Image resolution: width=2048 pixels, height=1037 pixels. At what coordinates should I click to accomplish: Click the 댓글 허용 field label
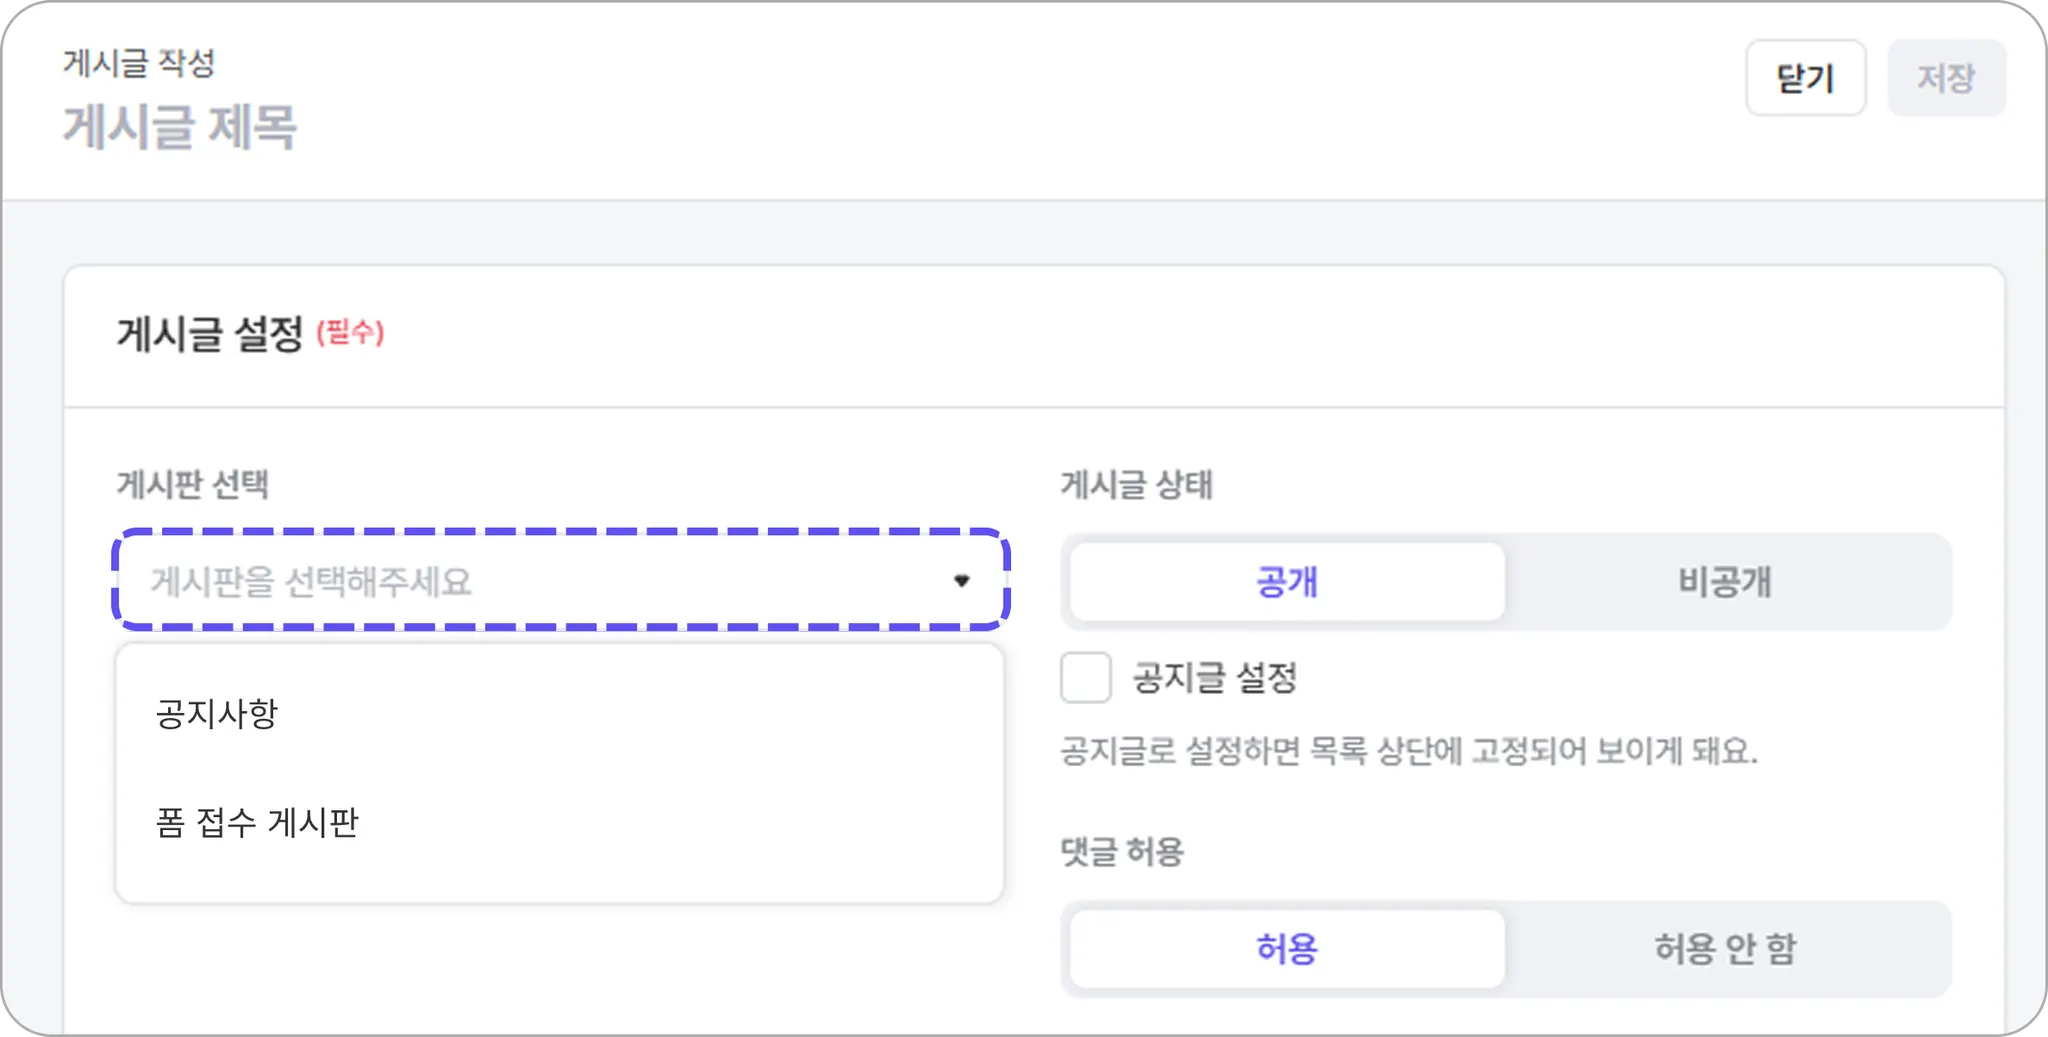[x=1122, y=852]
